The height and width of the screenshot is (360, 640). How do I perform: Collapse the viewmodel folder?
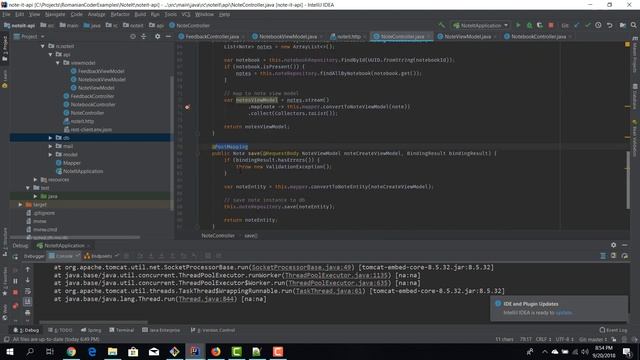pyautogui.click(x=58, y=63)
